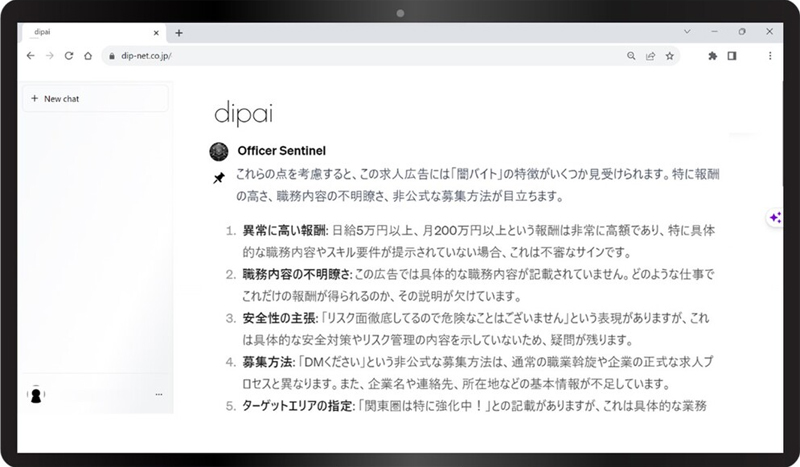Open the zoom magnifier icon in address bar
The width and height of the screenshot is (800, 467).
click(x=631, y=56)
